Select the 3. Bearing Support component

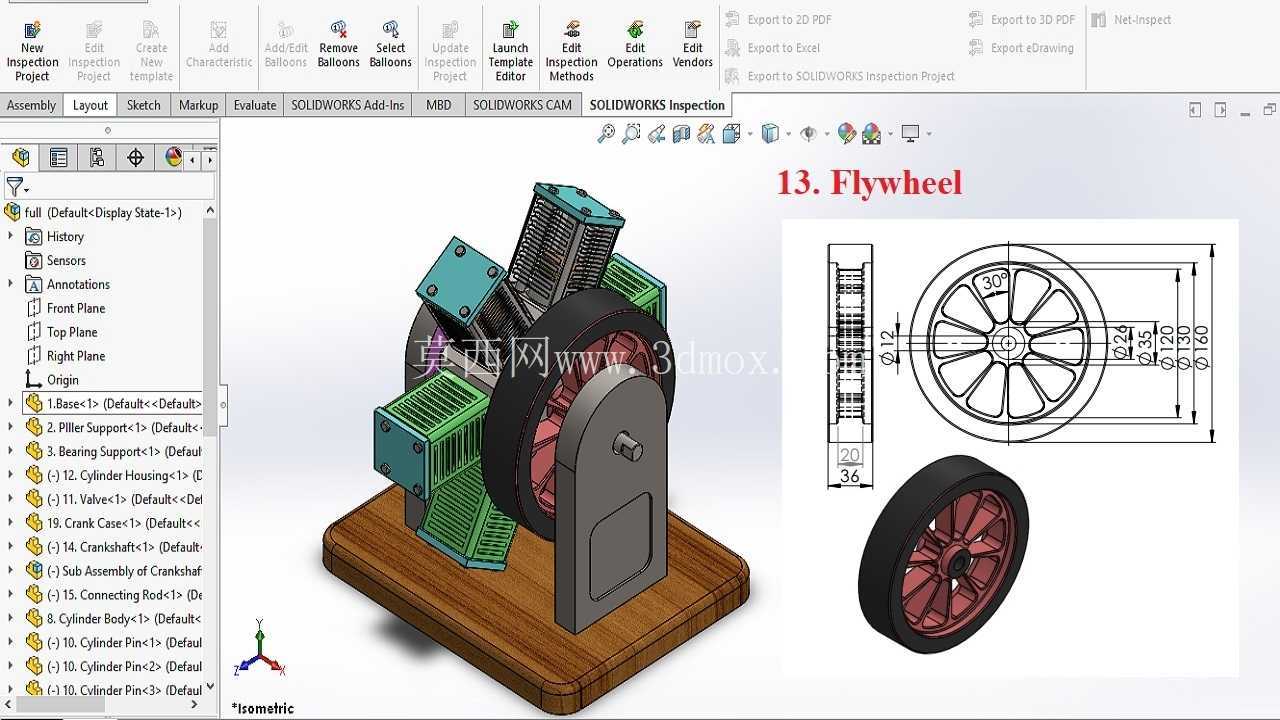pyautogui.click(x=124, y=452)
